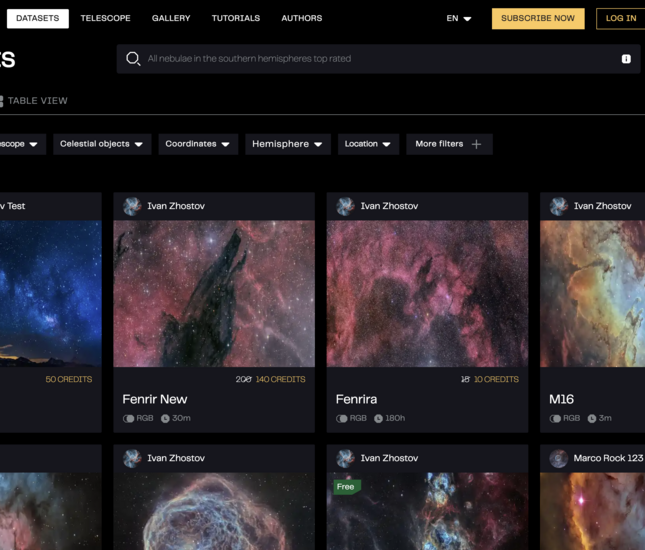
Task: Open the blue filament nebula thumbnail
Action: [x=214, y=511]
